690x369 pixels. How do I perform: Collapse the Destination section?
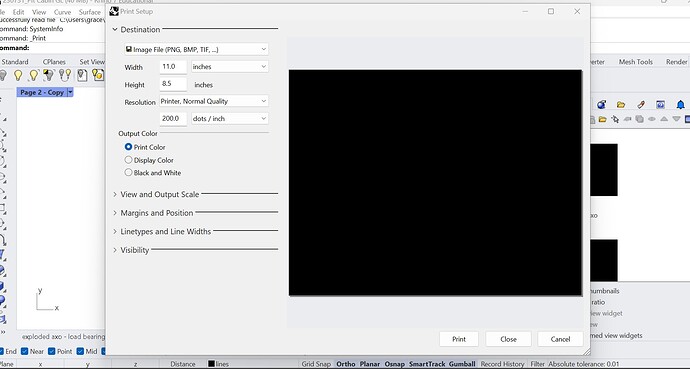click(x=115, y=29)
